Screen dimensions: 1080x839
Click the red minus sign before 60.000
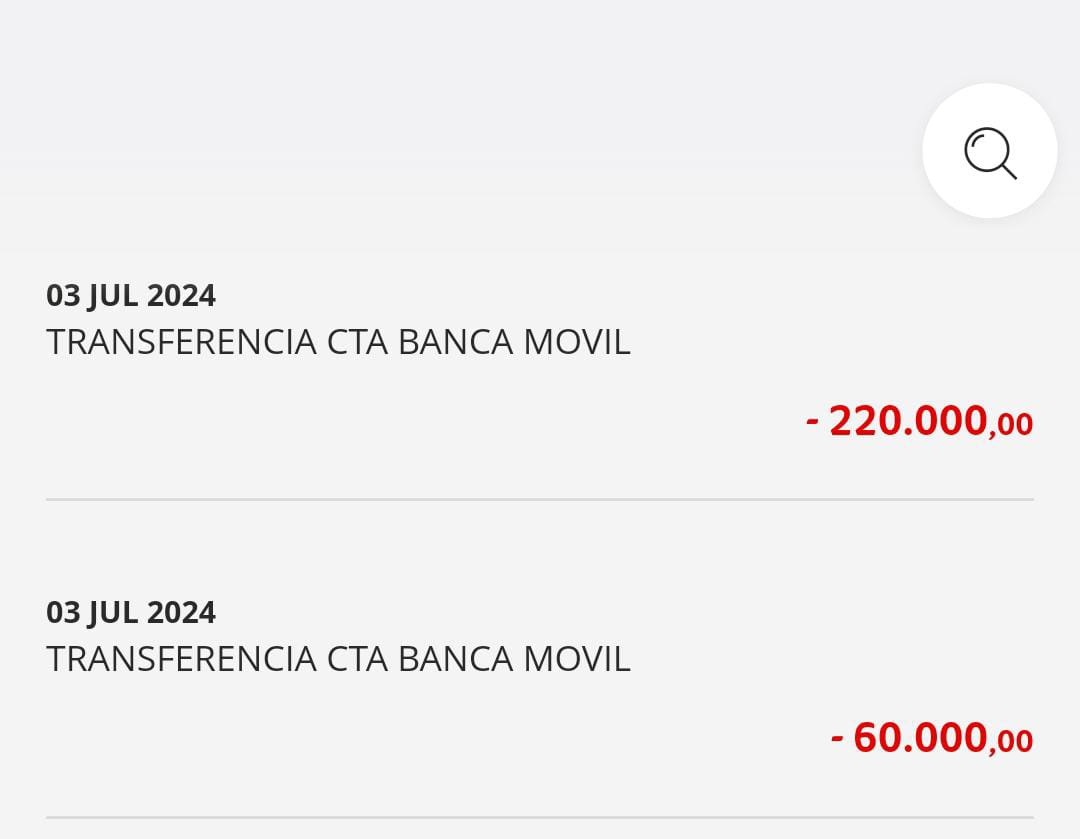(x=837, y=739)
